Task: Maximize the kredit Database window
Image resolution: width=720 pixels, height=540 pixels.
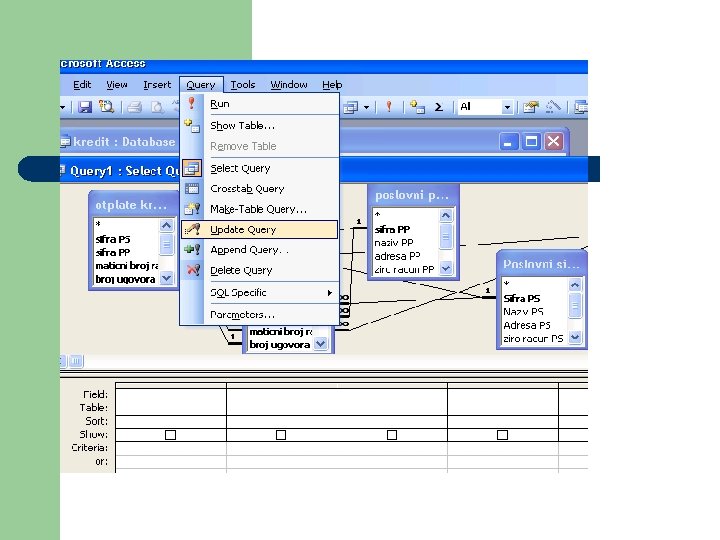Action: point(531,141)
